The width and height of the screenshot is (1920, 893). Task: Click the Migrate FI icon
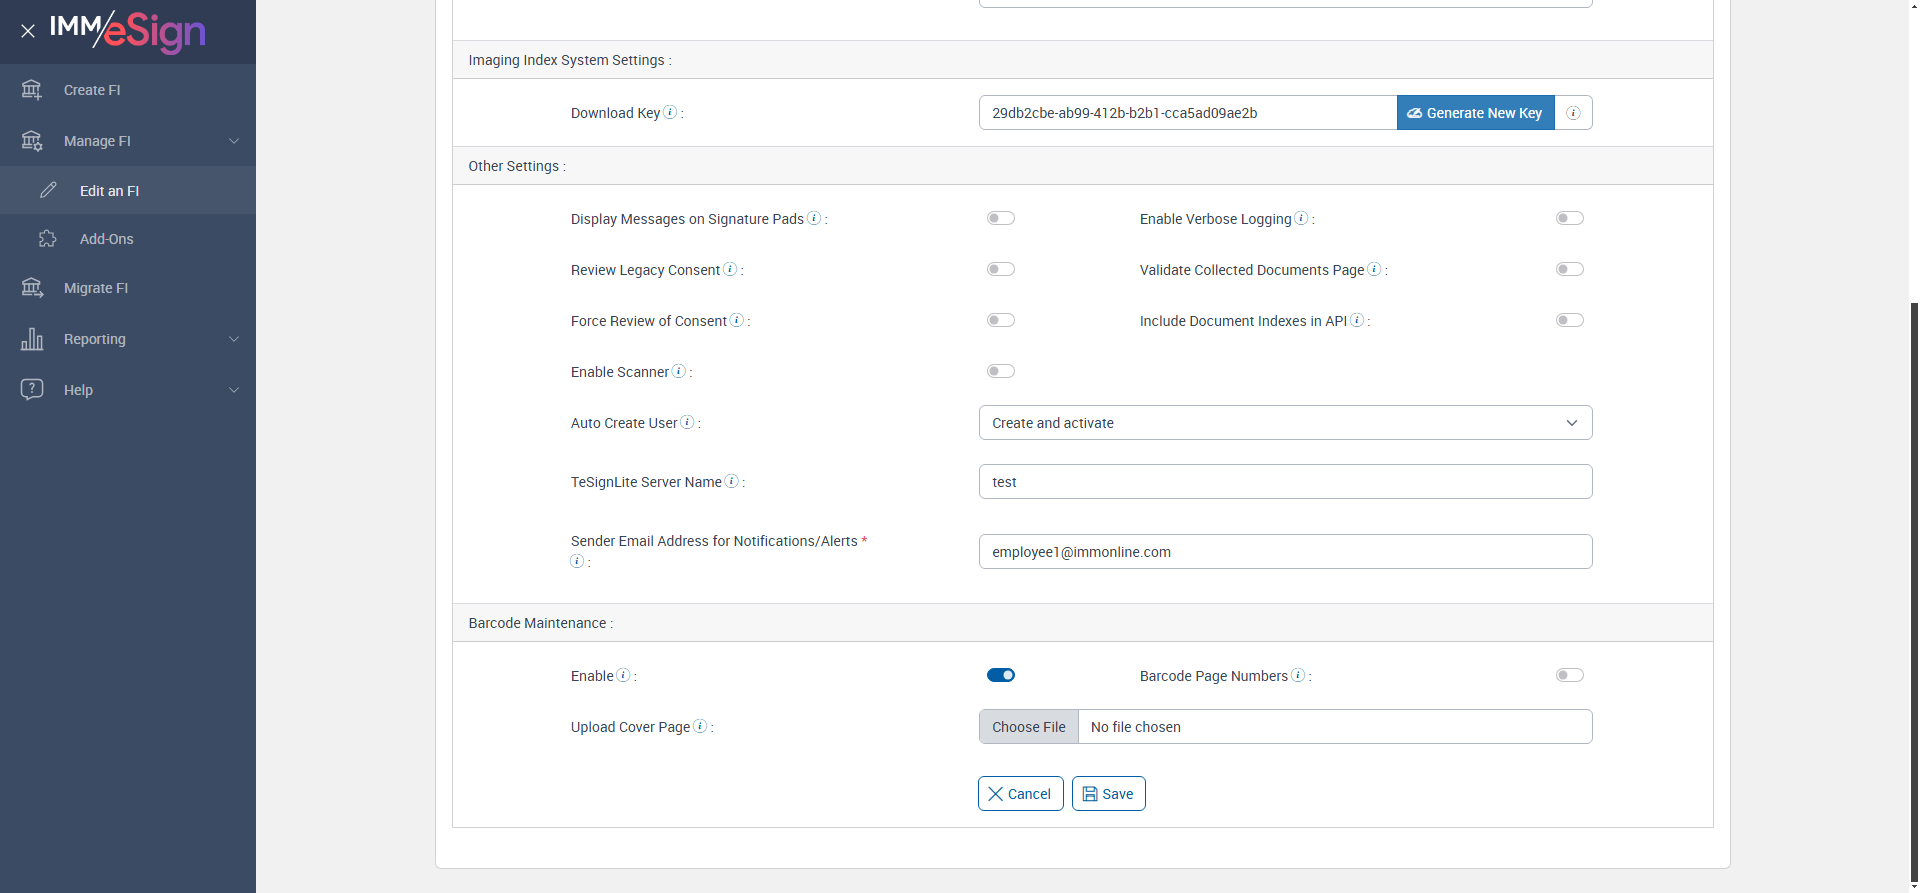click(32, 288)
